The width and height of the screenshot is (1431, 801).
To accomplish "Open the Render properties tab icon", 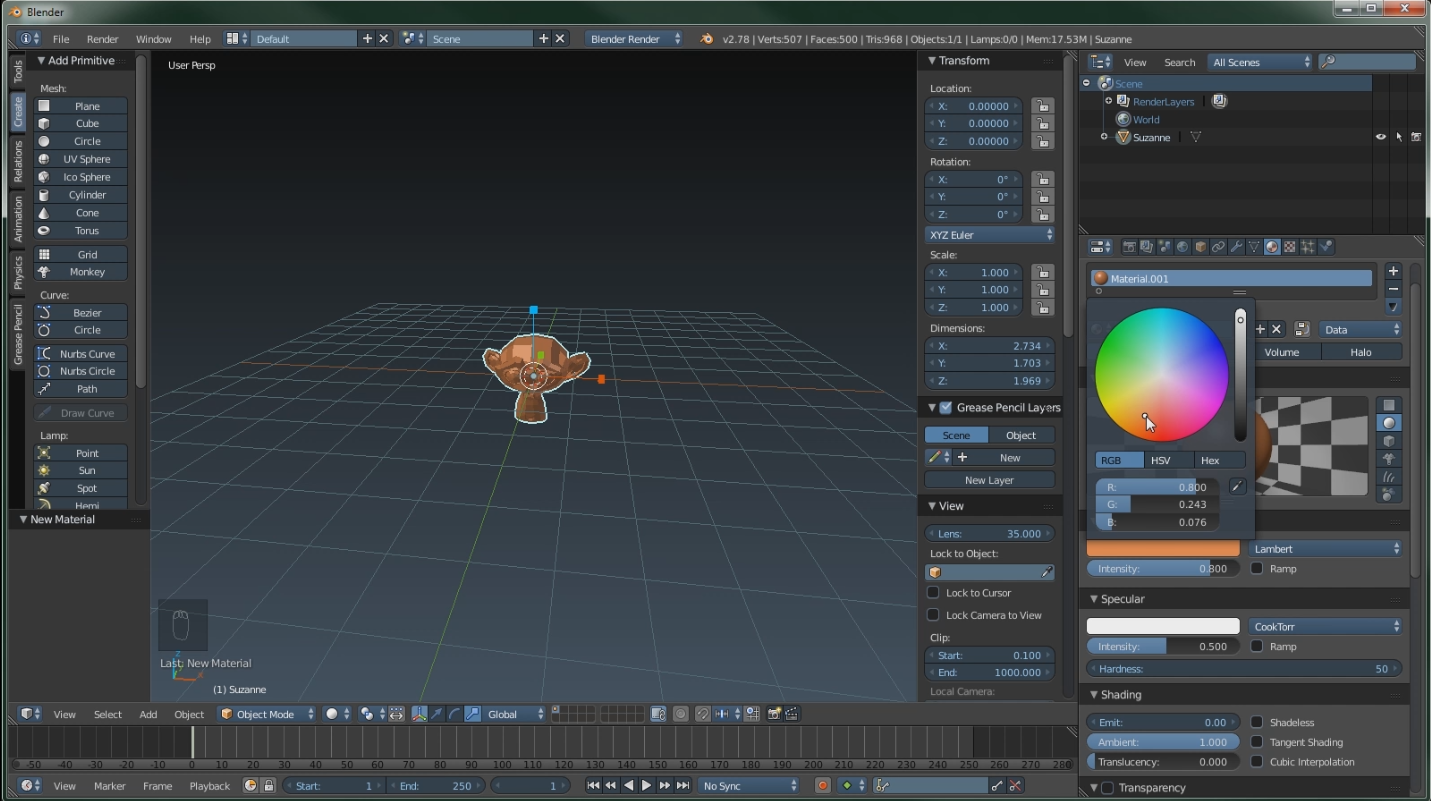I will (x=1129, y=247).
